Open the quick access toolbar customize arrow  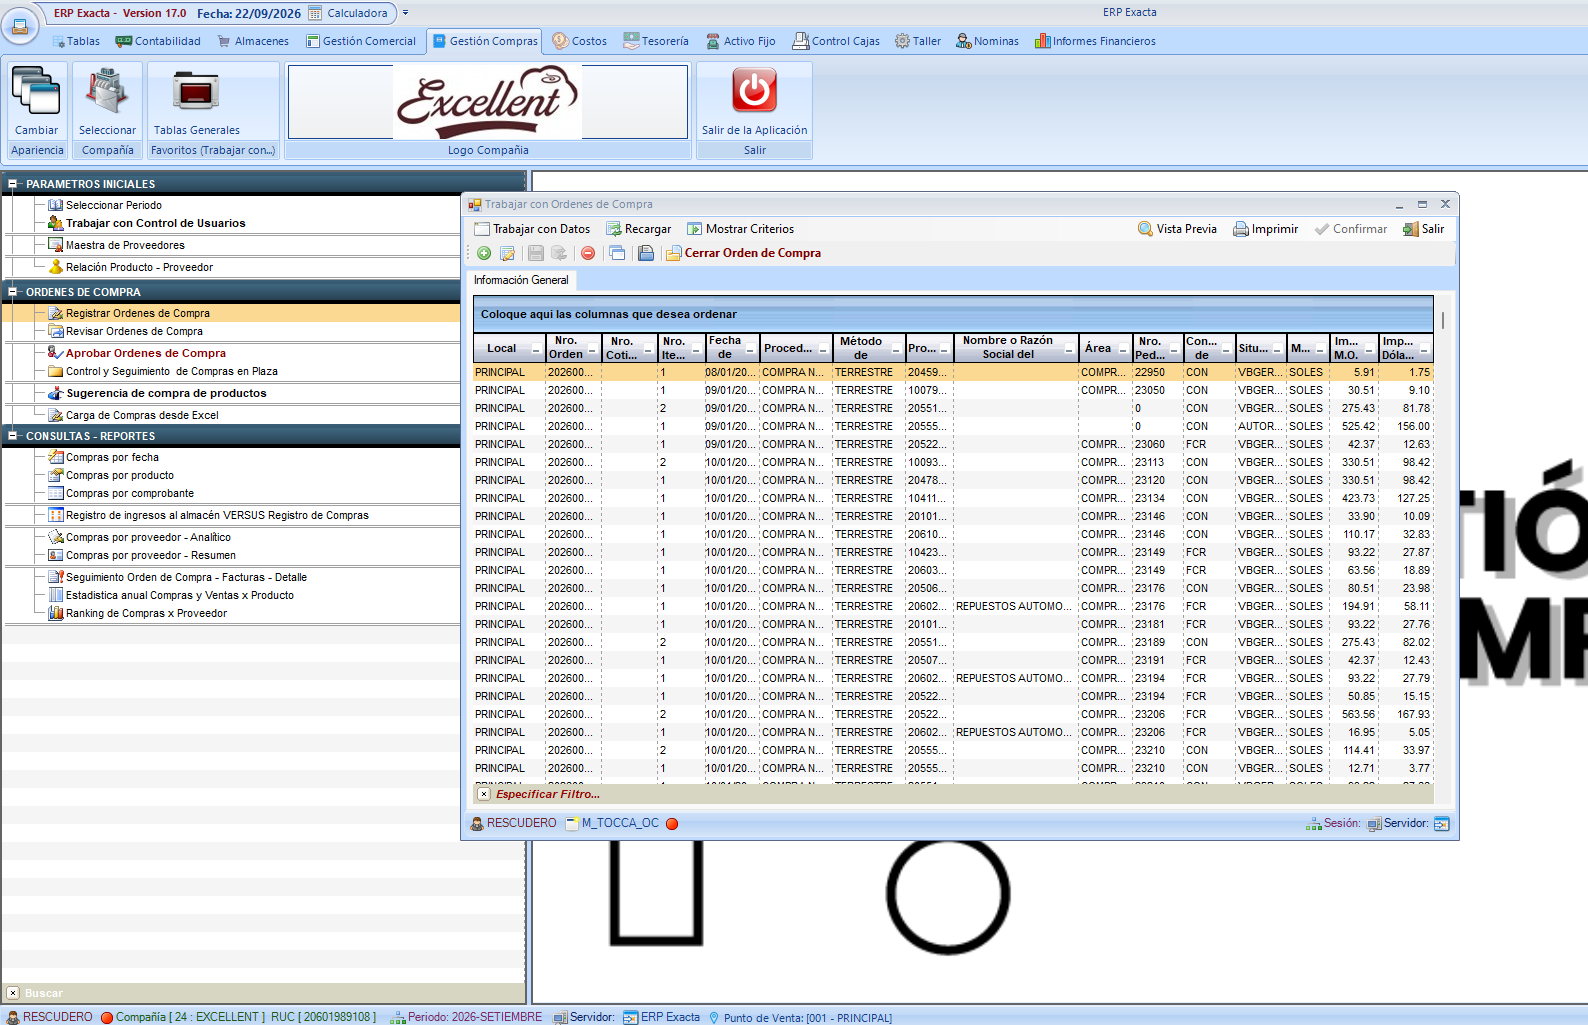(x=405, y=13)
